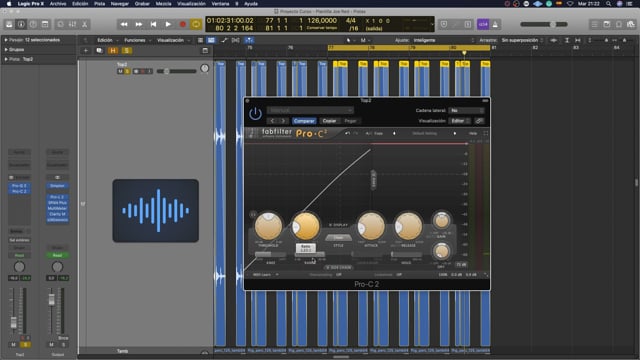
Task: Open the Edición menu in tracks area
Action: pos(107,40)
